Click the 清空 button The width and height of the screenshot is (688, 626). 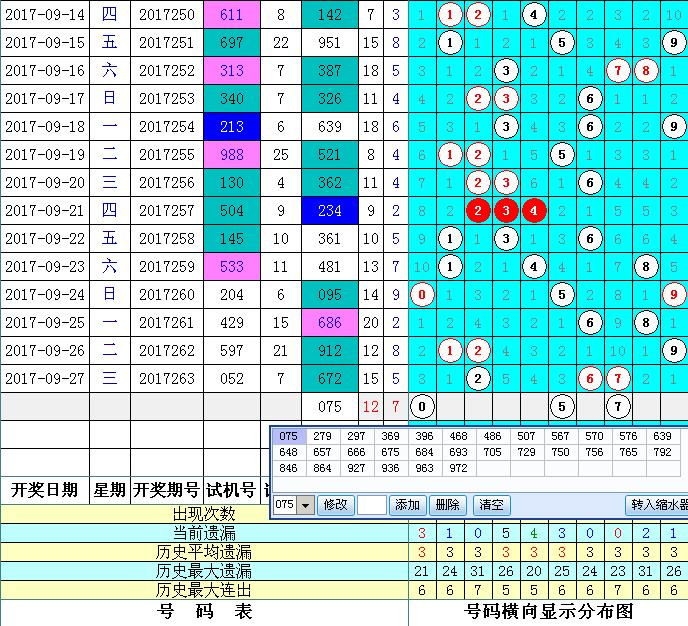click(x=491, y=505)
